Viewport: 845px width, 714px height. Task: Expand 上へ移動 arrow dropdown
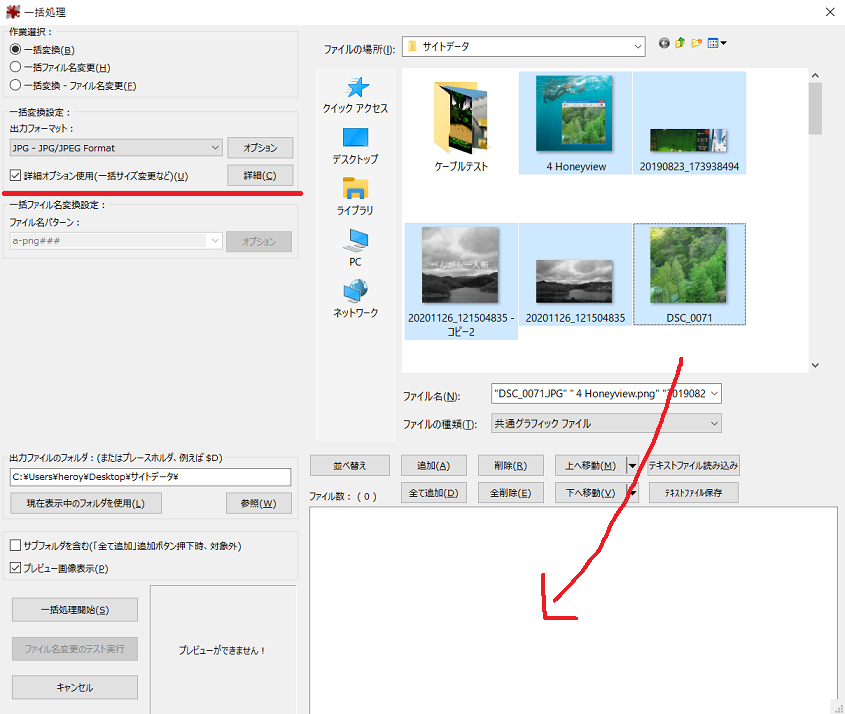632,466
